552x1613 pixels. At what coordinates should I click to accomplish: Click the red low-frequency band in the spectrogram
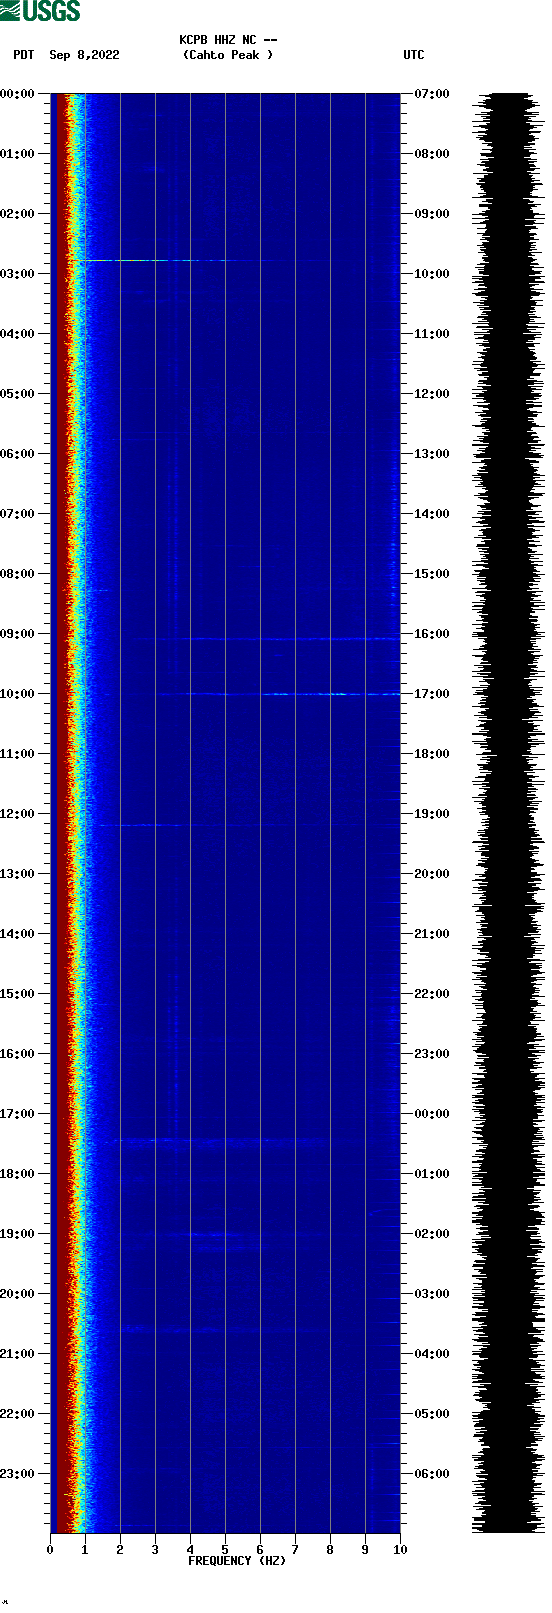click(x=62, y=813)
